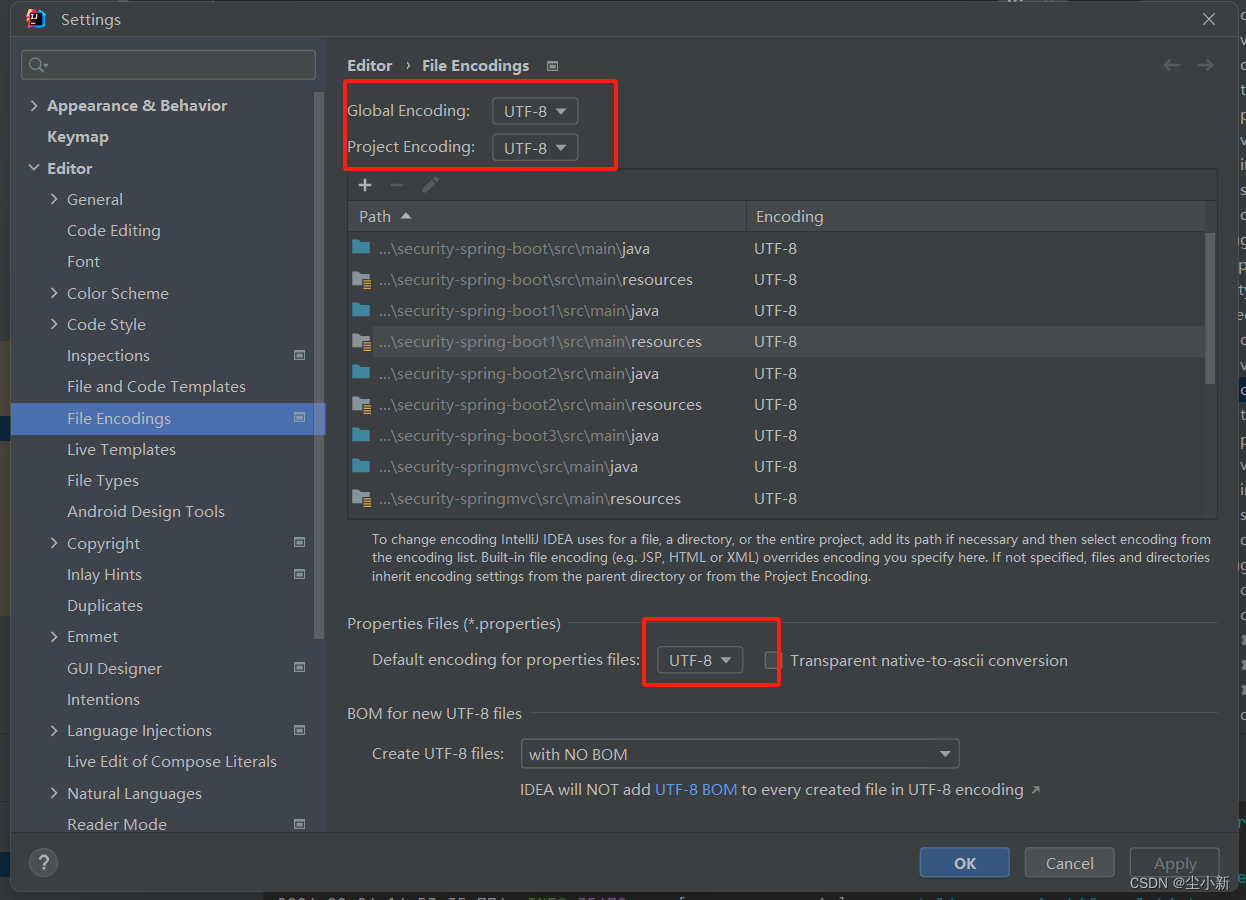Click the Encoding column header
Image resolution: width=1246 pixels, height=900 pixels.
tap(976, 216)
